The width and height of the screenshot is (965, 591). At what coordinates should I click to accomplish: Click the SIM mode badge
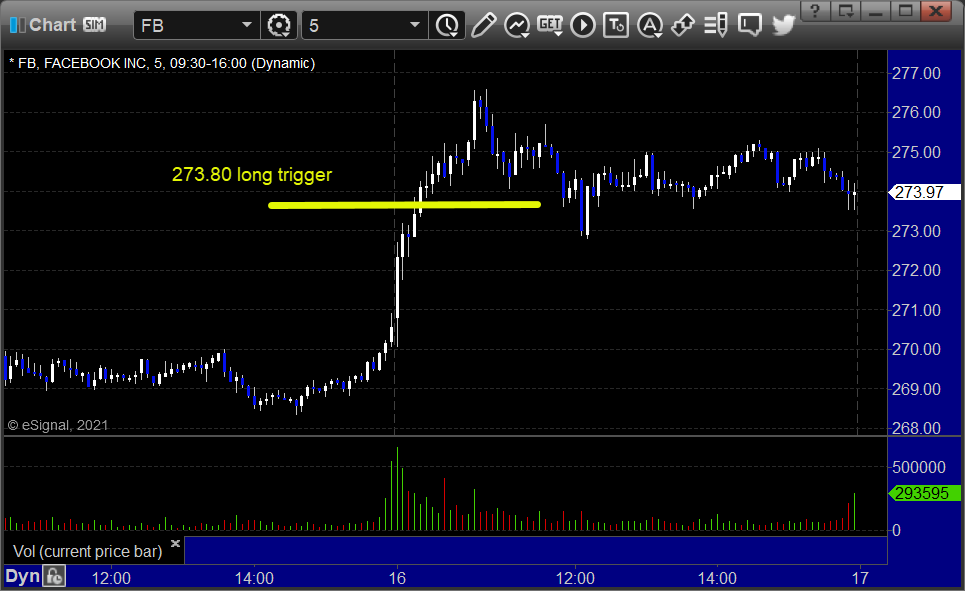tap(94, 25)
